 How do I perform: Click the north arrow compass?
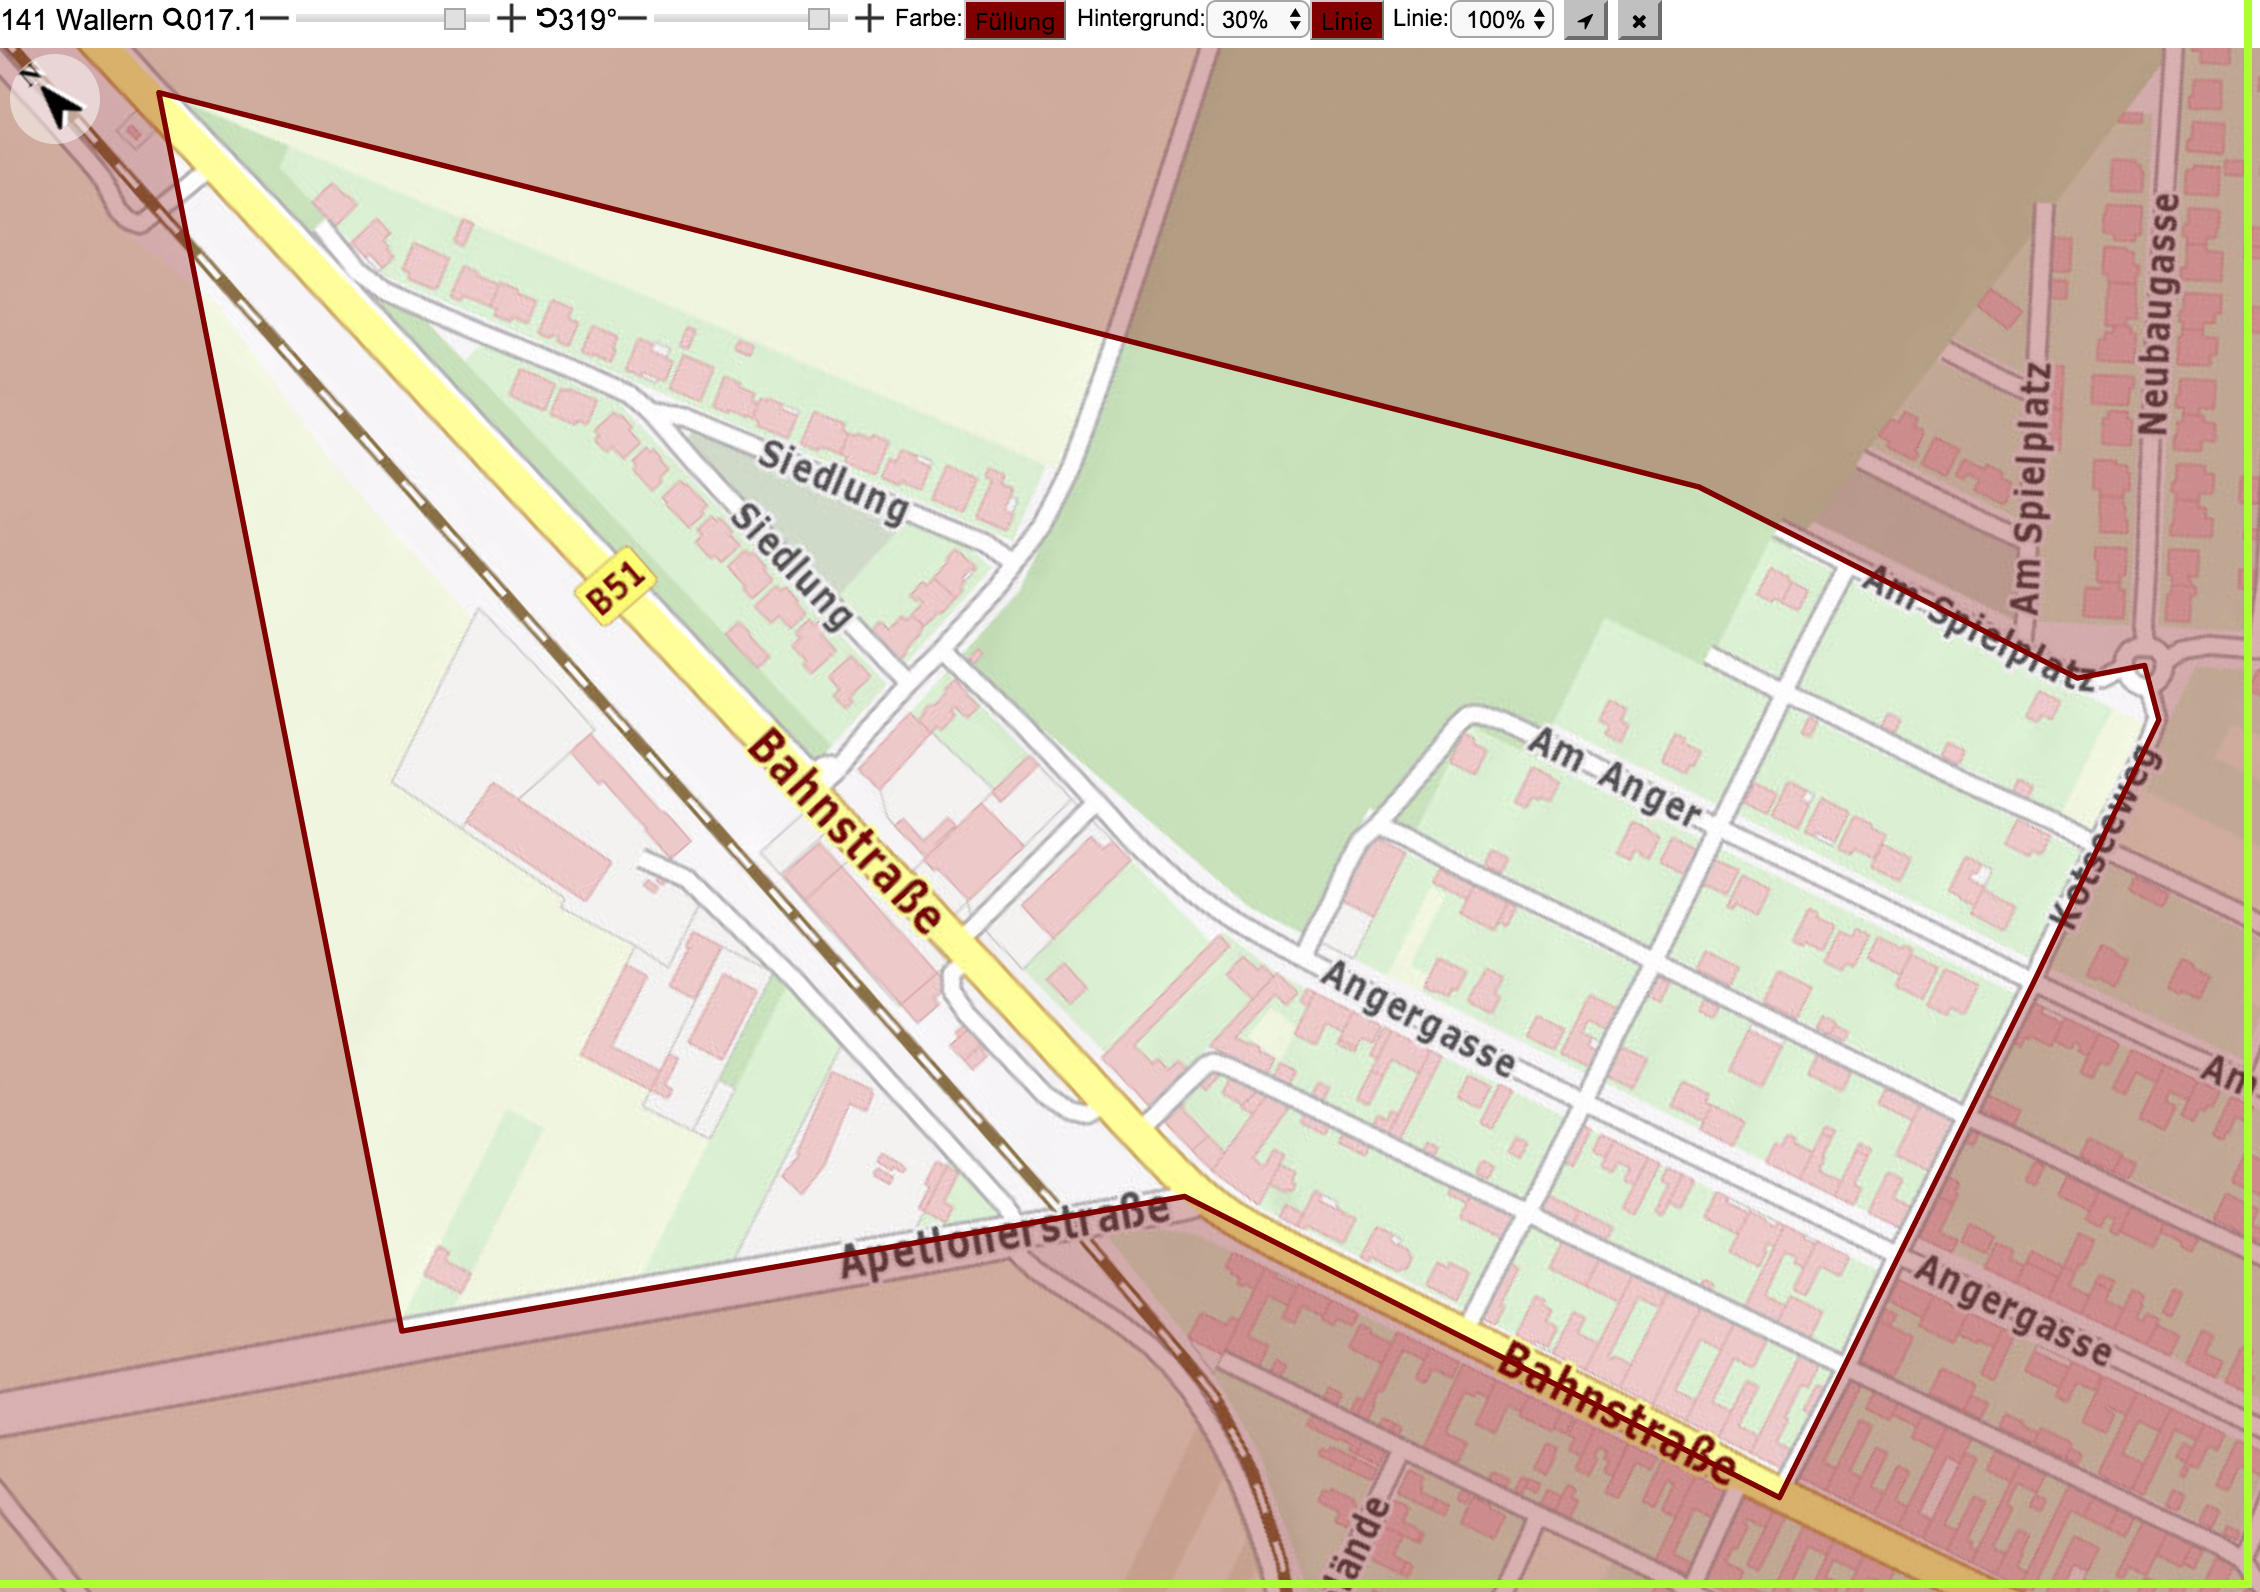[54, 99]
